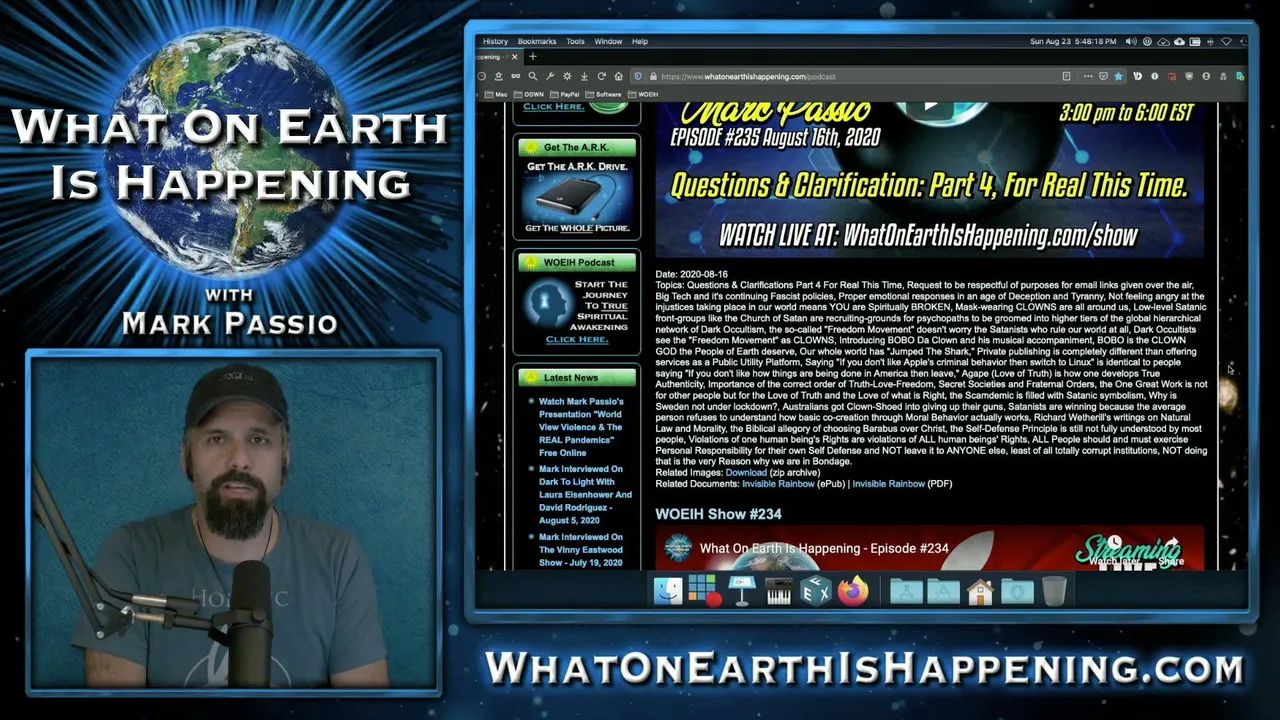The height and width of the screenshot is (720, 1280).
Task: Click the WOEIH Podcast sidebar header
Action: click(577, 262)
